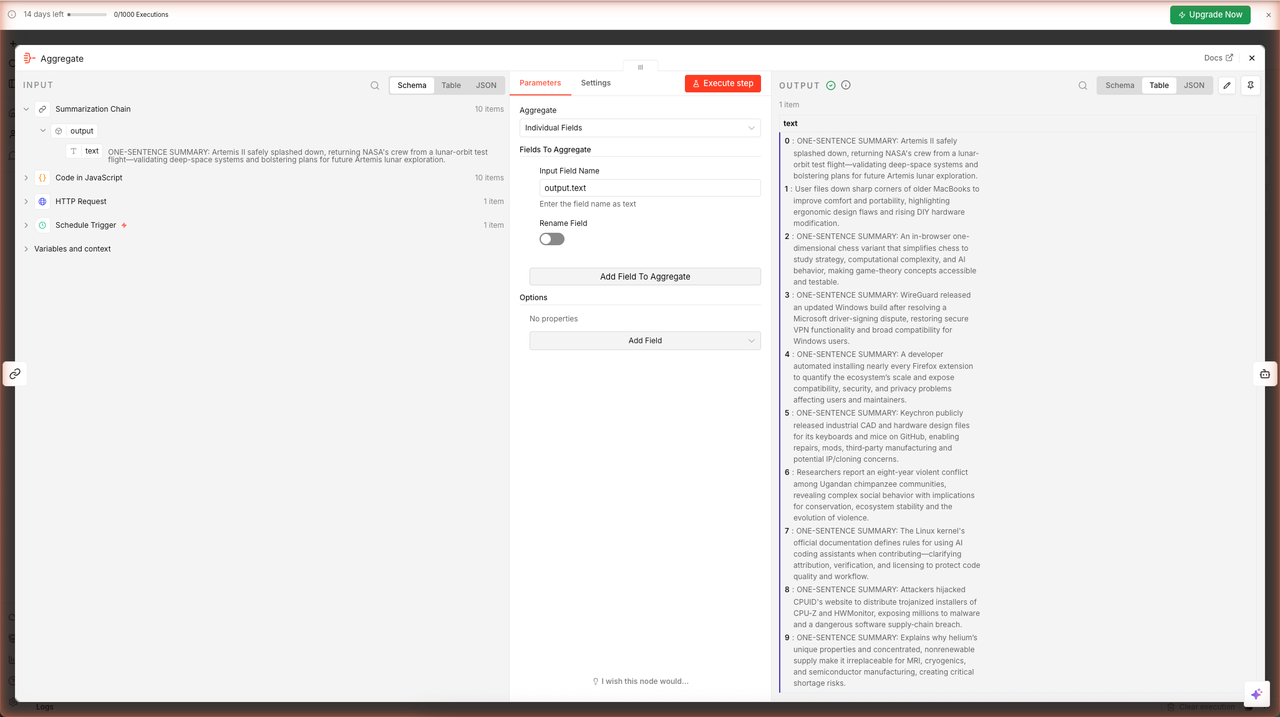Click the robot icon on right edge
The image size is (1280, 717).
click(1265, 374)
